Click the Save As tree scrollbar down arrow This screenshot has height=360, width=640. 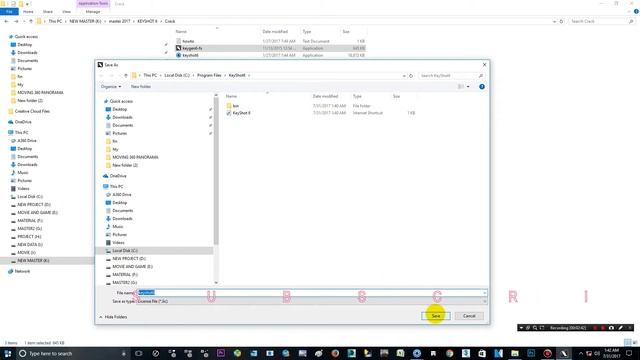click(216, 282)
